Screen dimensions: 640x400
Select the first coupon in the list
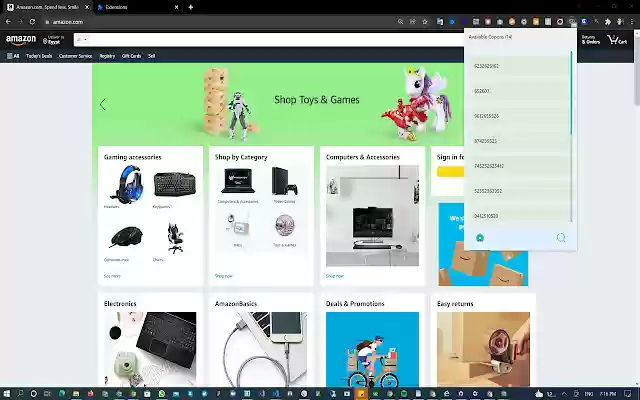pyautogui.click(x=520, y=66)
